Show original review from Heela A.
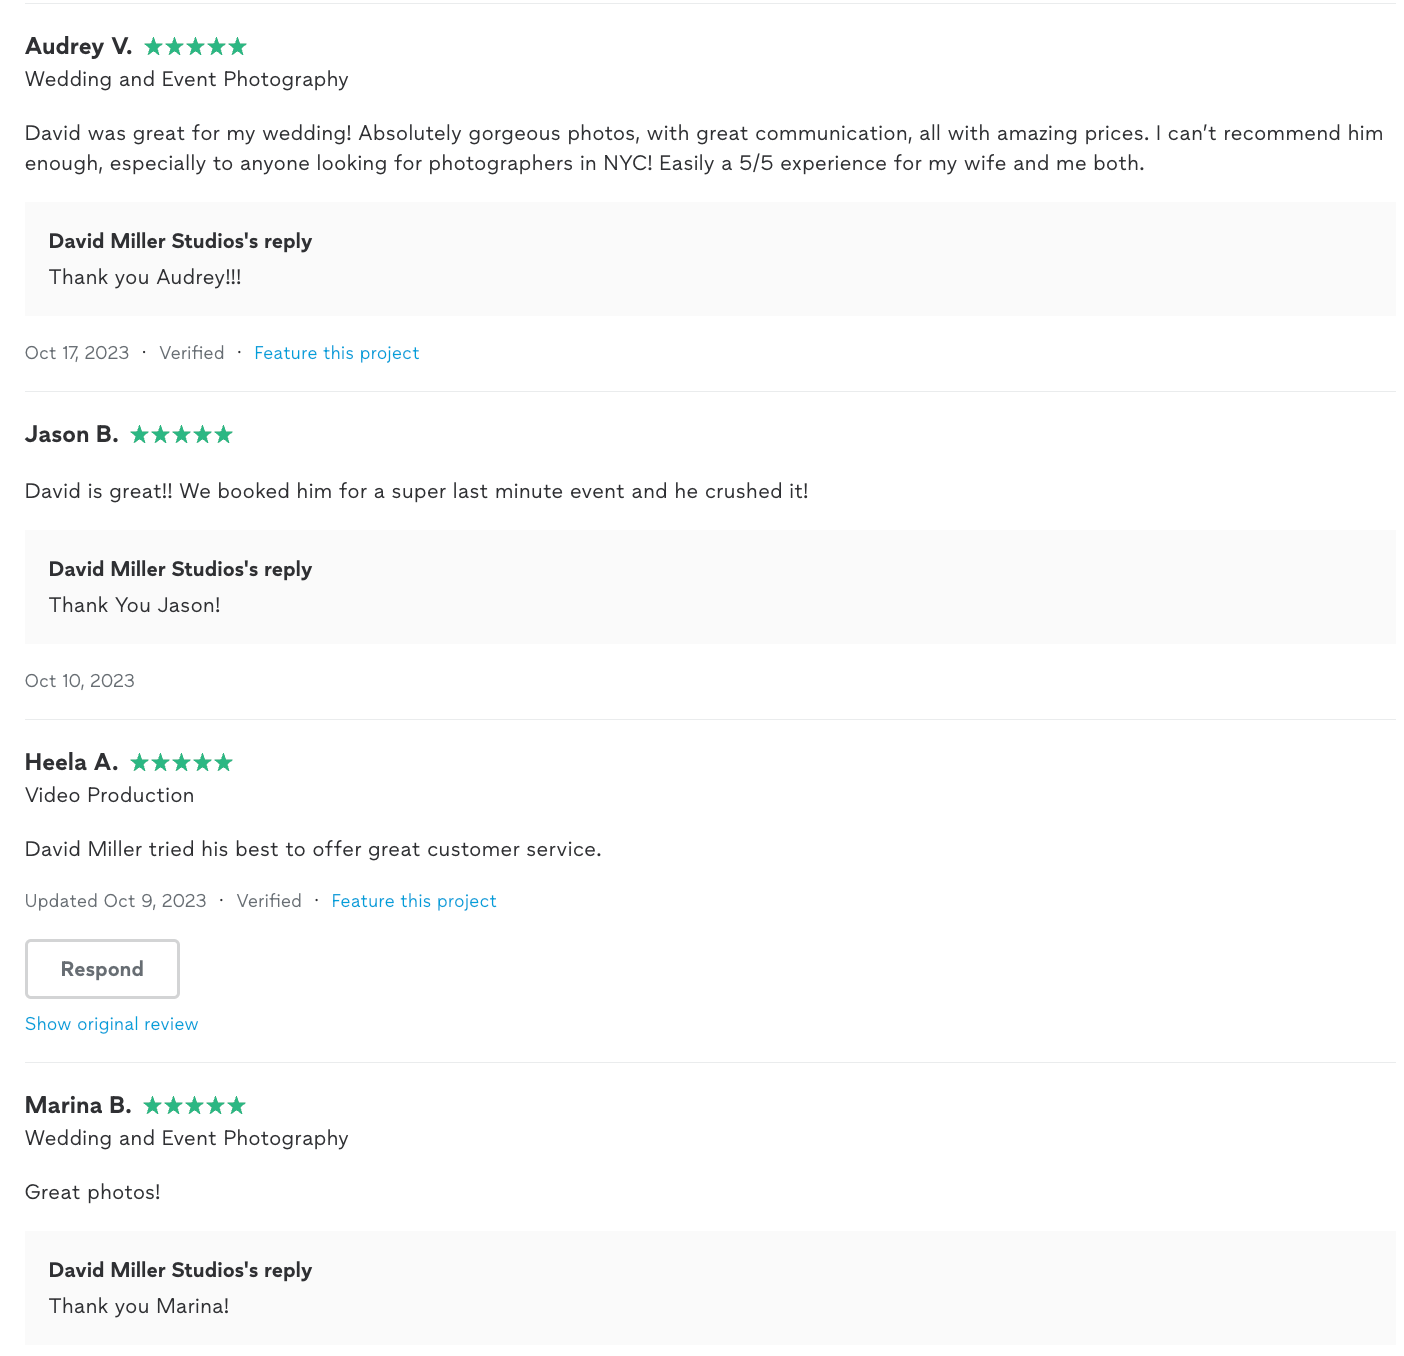The width and height of the screenshot is (1404, 1356). [x=111, y=1024]
